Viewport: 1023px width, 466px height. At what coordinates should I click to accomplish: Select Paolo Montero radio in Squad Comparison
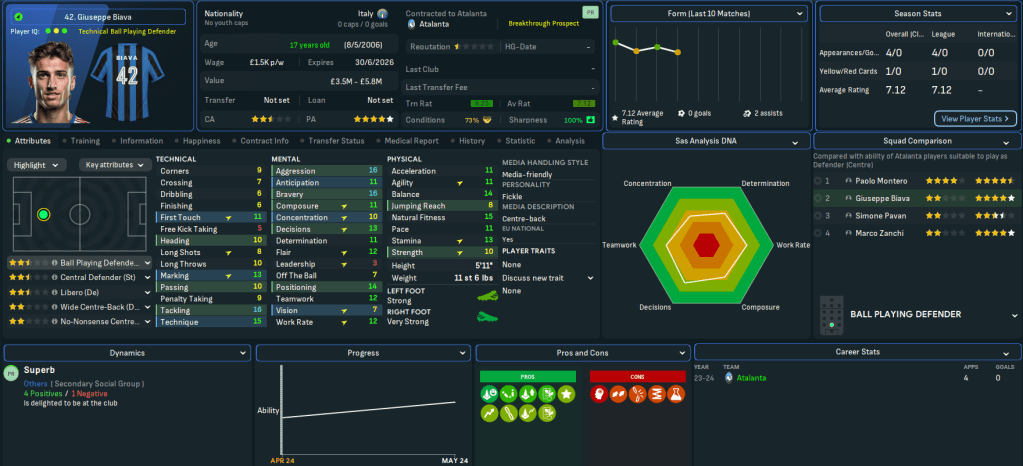pos(818,181)
